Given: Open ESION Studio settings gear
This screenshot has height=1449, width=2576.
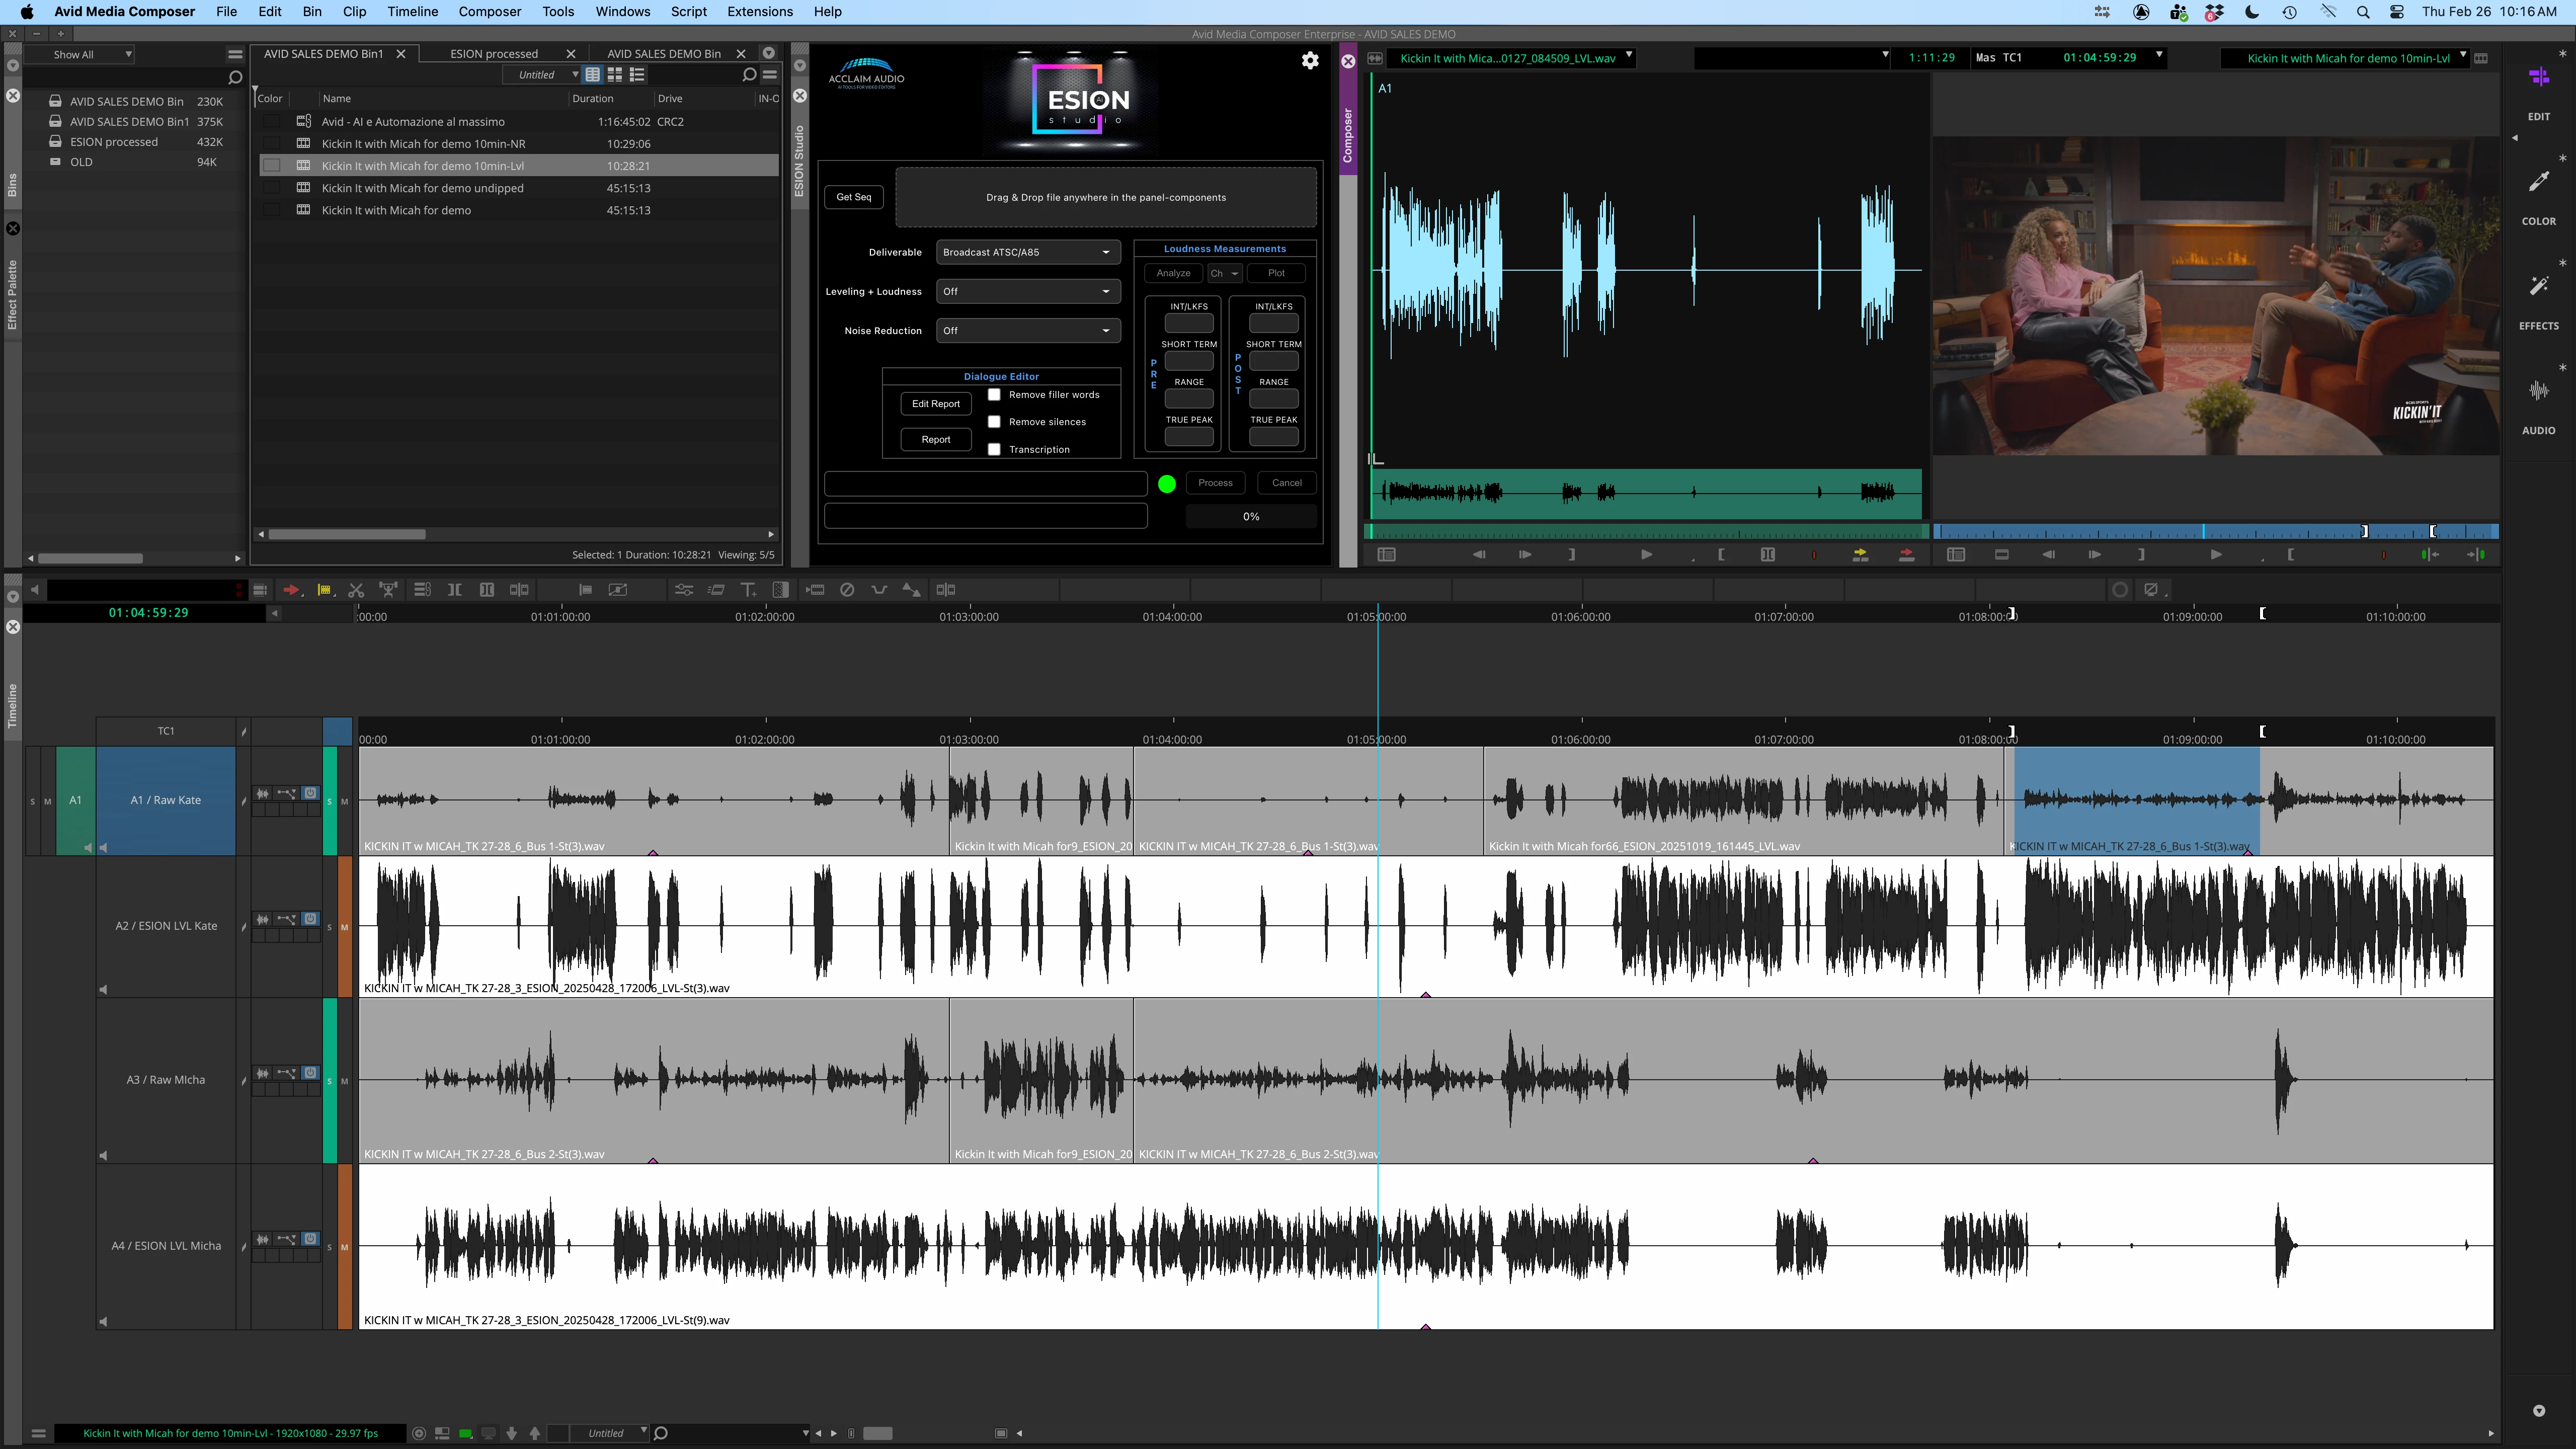Looking at the screenshot, I should tap(1310, 61).
